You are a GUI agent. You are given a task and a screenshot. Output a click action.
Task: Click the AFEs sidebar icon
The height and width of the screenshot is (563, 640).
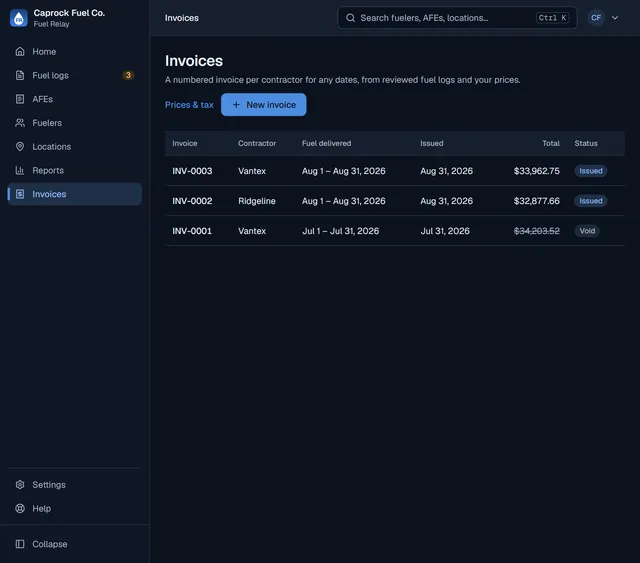(x=20, y=99)
